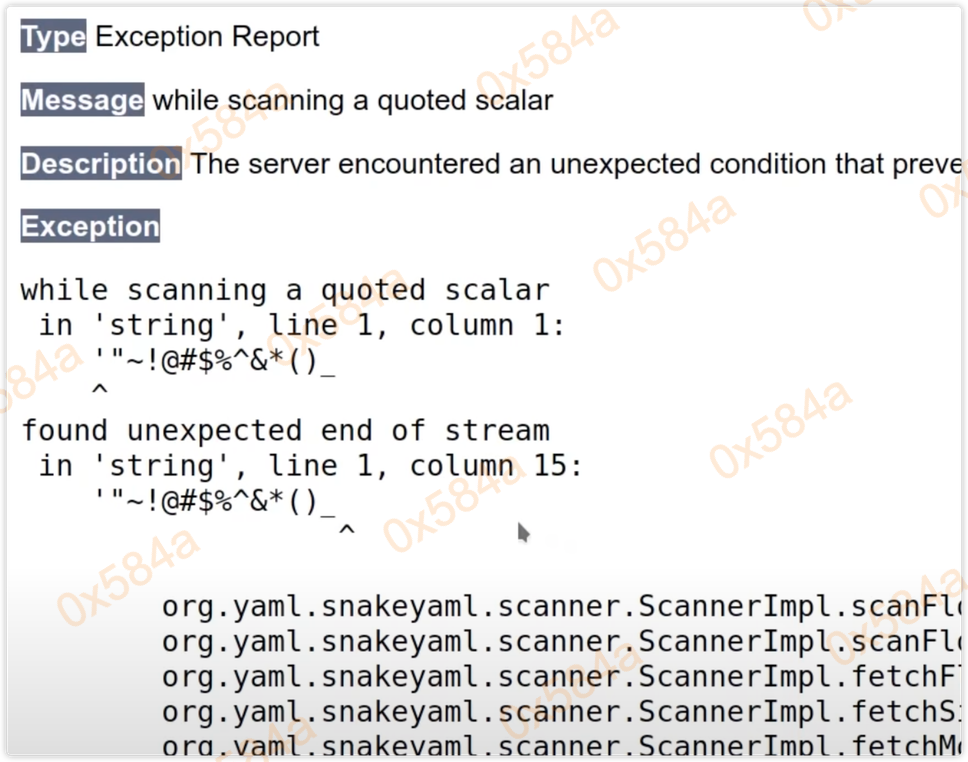Click the quoted symbols string above found unexpected
This screenshot has height=762, width=968.
pyautogui.click(x=214, y=361)
